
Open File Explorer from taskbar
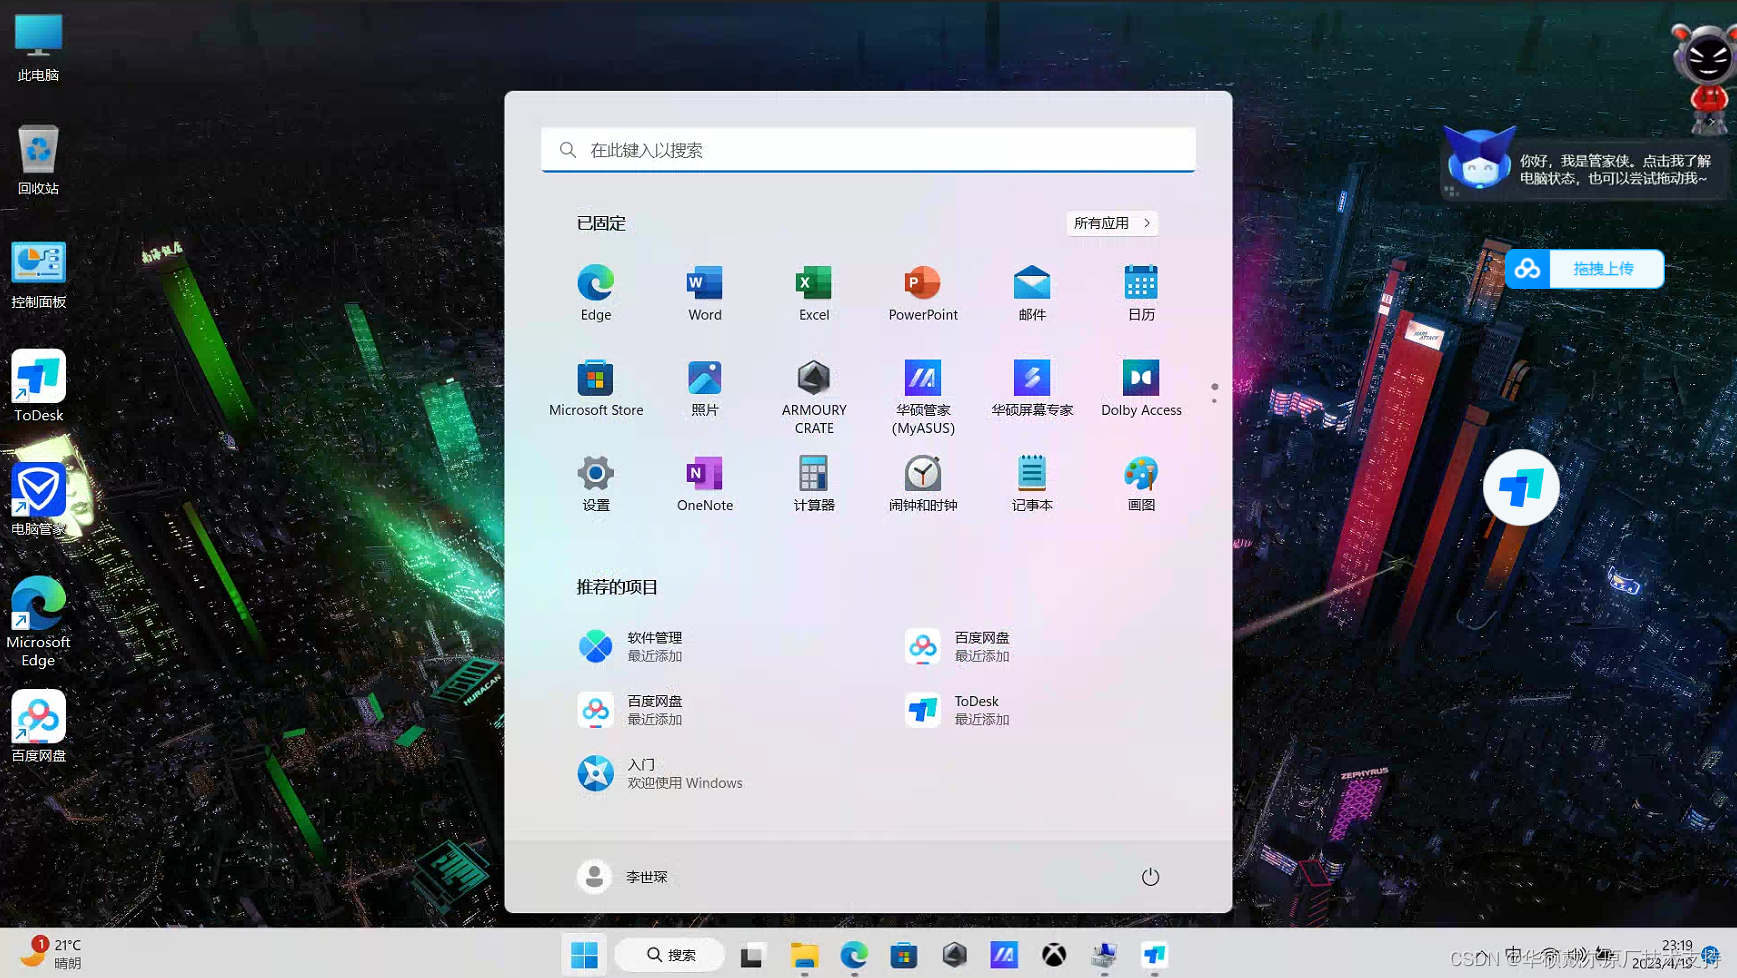[x=804, y=955]
